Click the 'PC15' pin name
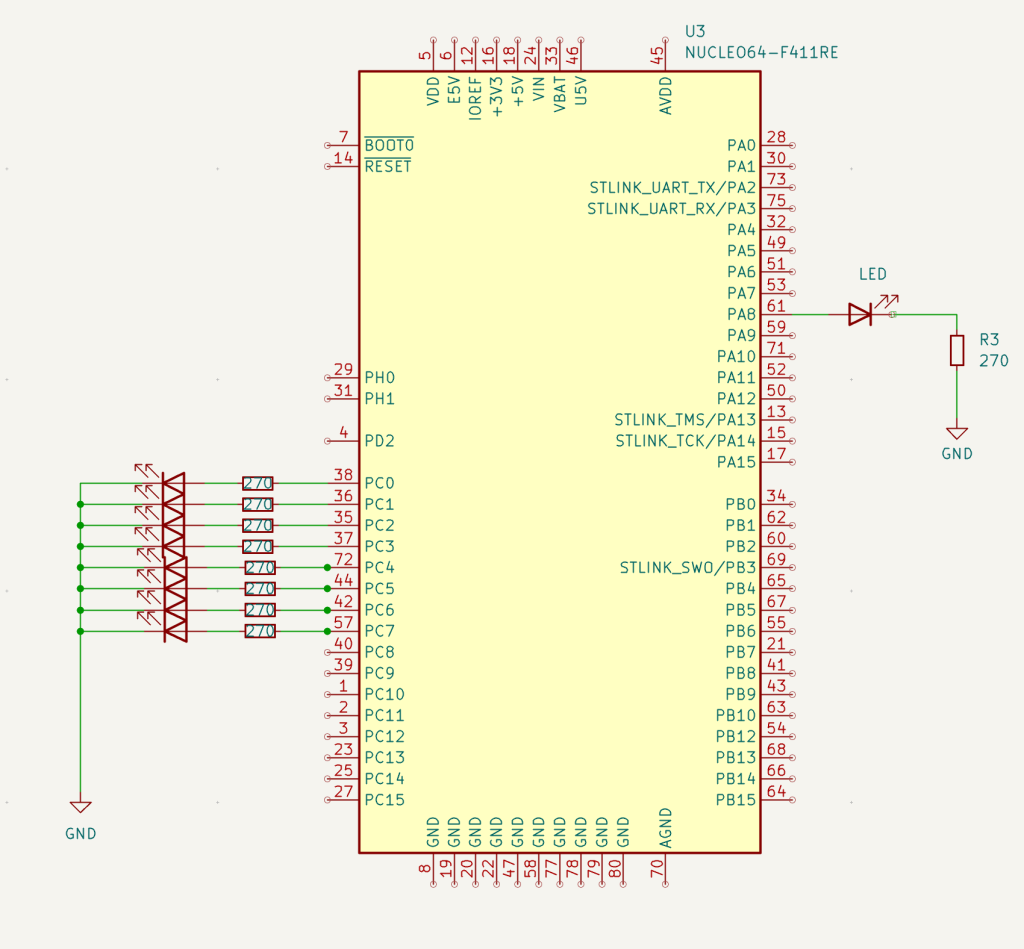The height and width of the screenshot is (949, 1024). coord(385,799)
